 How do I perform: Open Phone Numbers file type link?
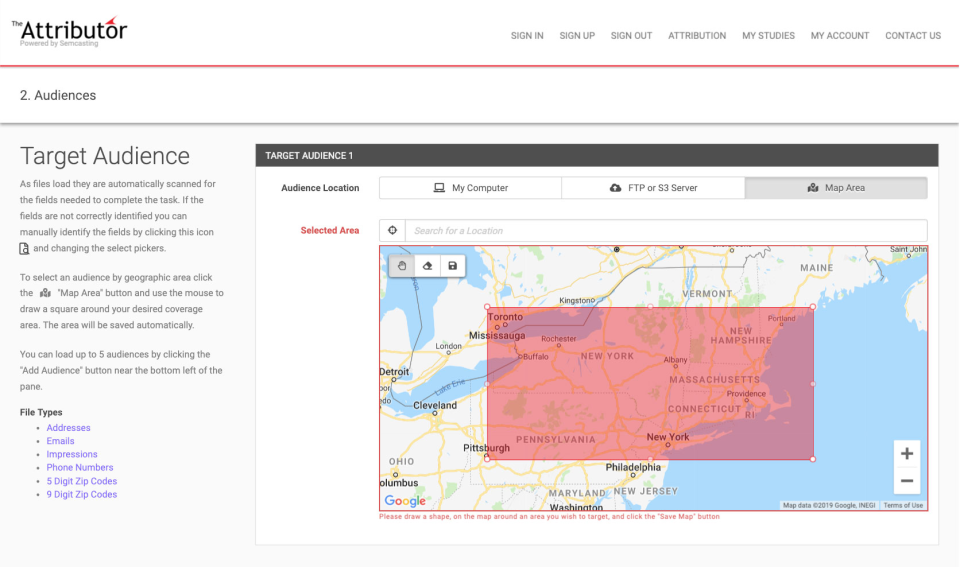click(x=80, y=467)
